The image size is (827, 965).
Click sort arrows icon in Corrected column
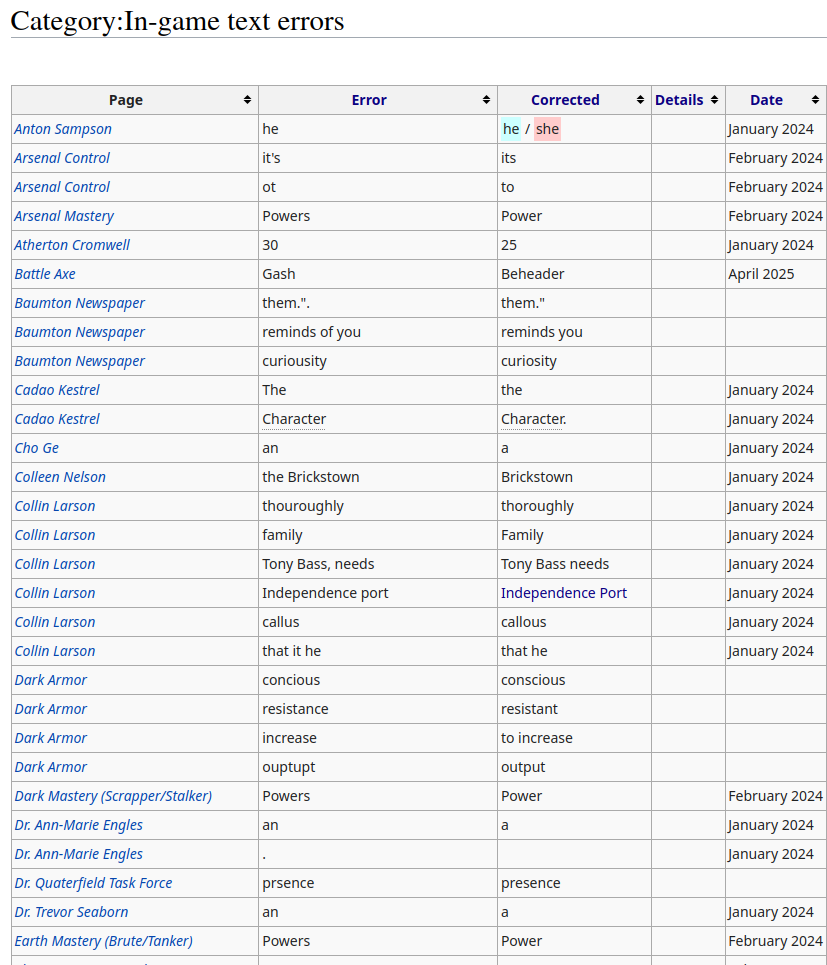coord(640,100)
